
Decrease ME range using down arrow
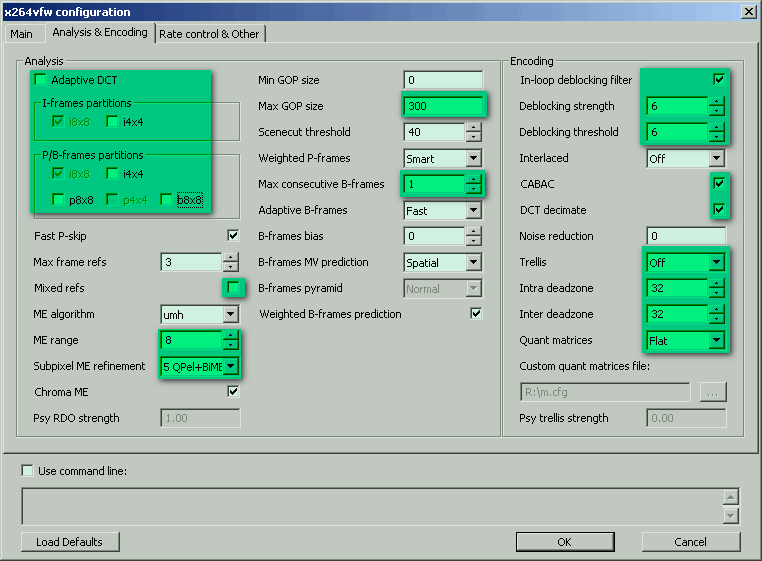click(231, 345)
